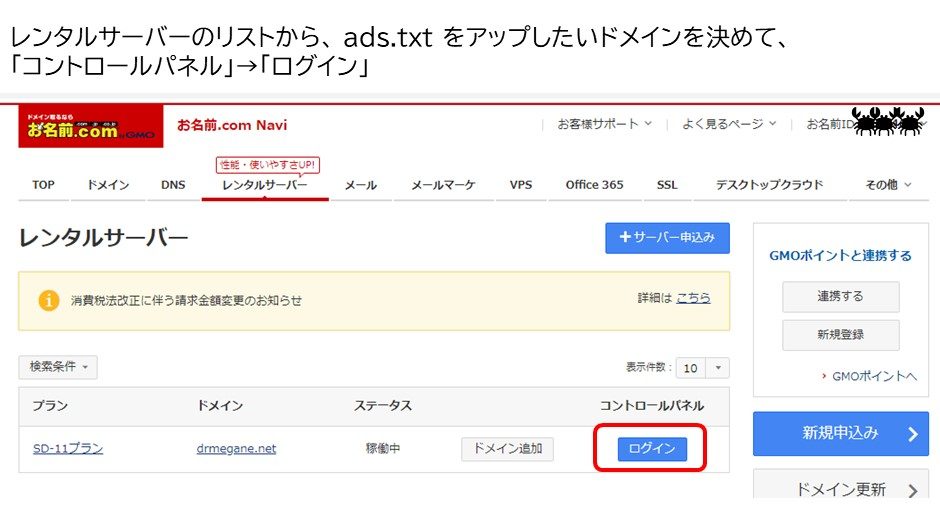Click the ステータス column header

(382, 405)
